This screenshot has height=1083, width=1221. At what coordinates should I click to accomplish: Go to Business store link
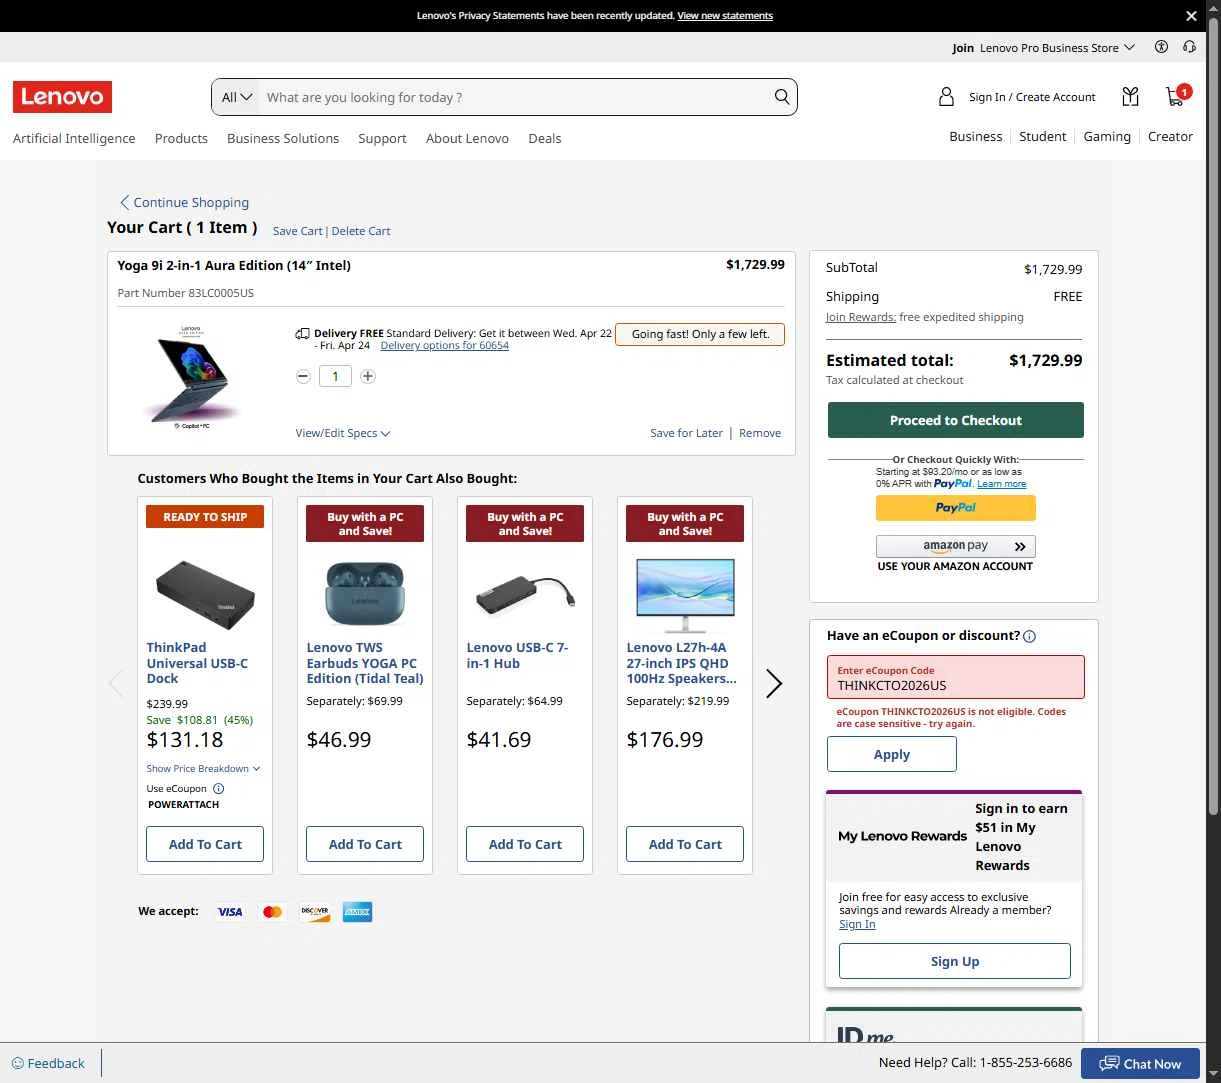click(x=975, y=136)
